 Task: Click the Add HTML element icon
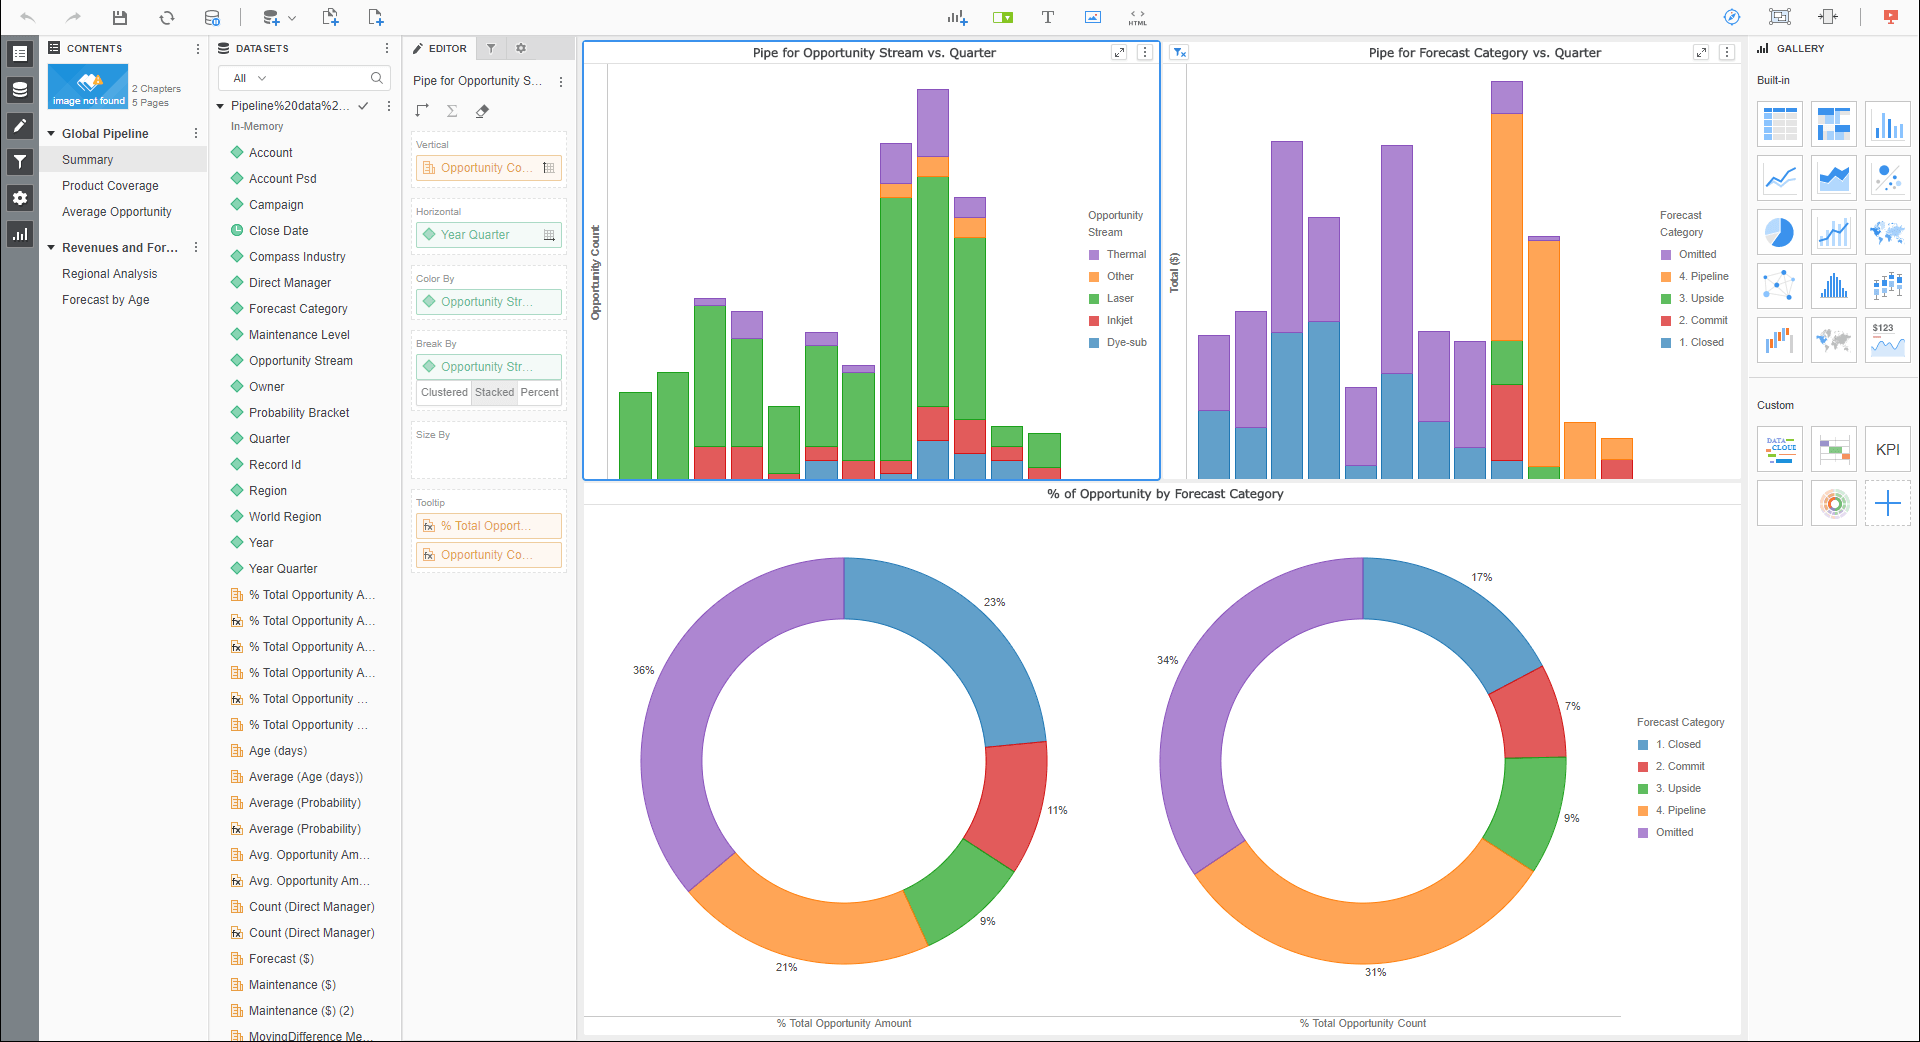[x=1137, y=17]
